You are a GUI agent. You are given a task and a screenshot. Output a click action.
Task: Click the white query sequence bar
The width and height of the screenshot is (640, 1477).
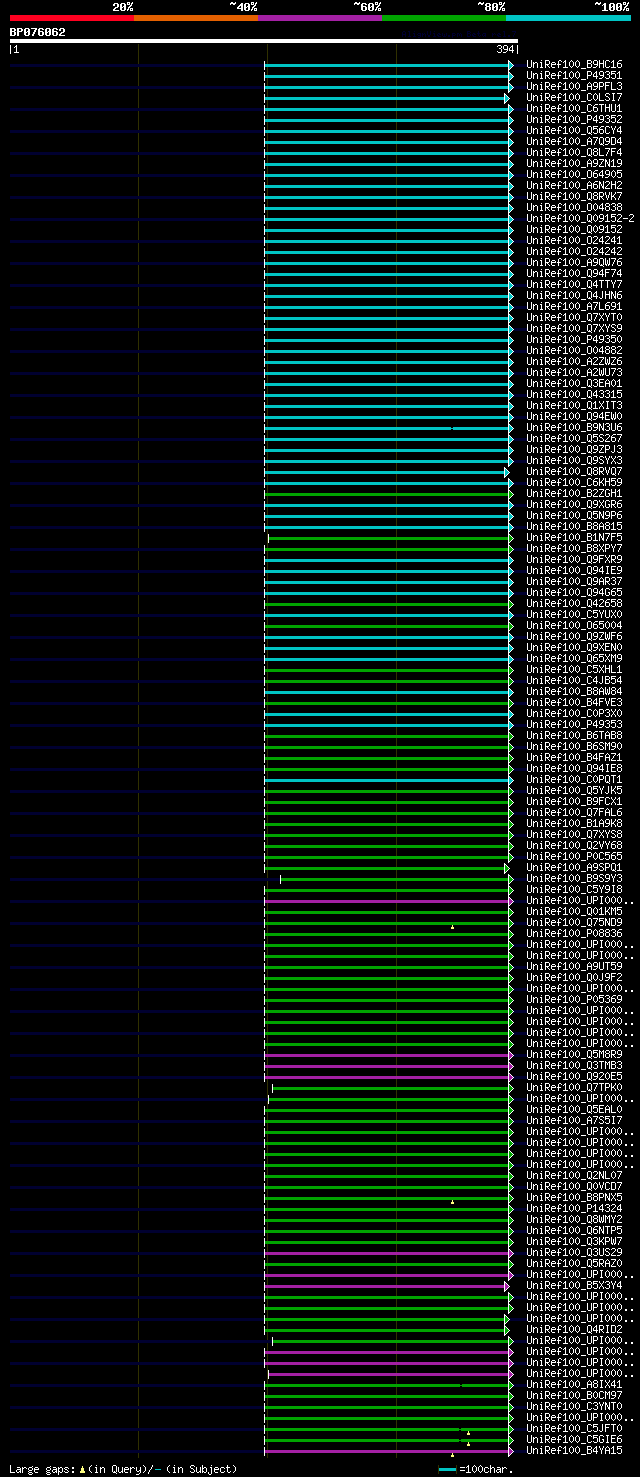point(264,41)
